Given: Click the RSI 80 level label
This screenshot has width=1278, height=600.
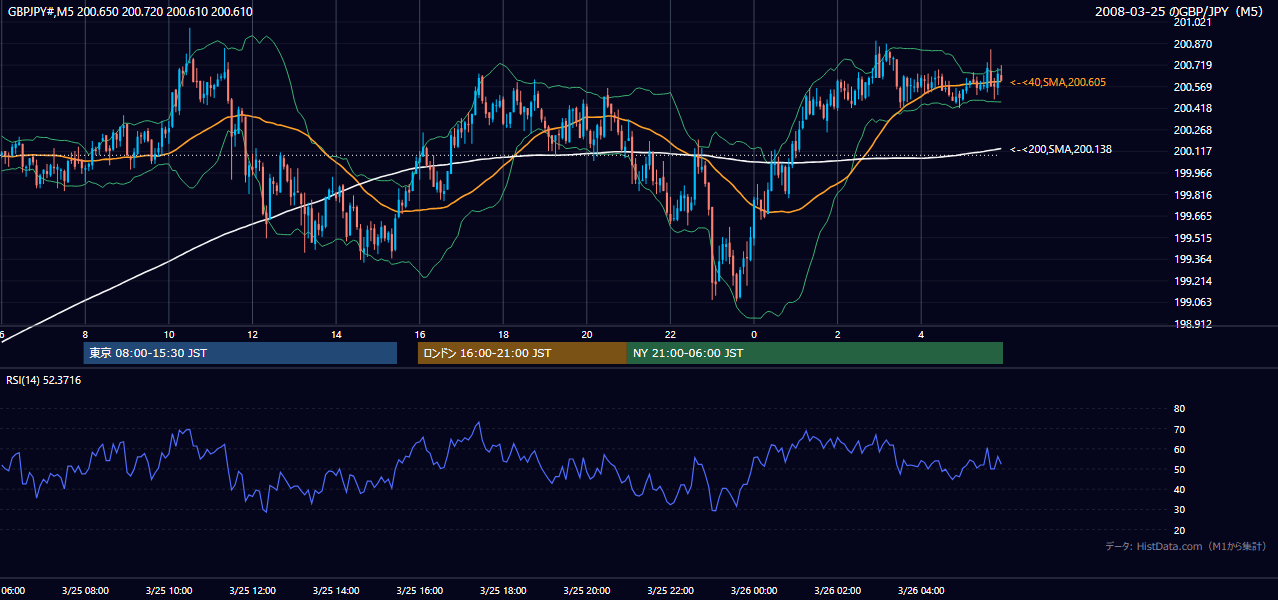Looking at the screenshot, I should pos(1179,409).
